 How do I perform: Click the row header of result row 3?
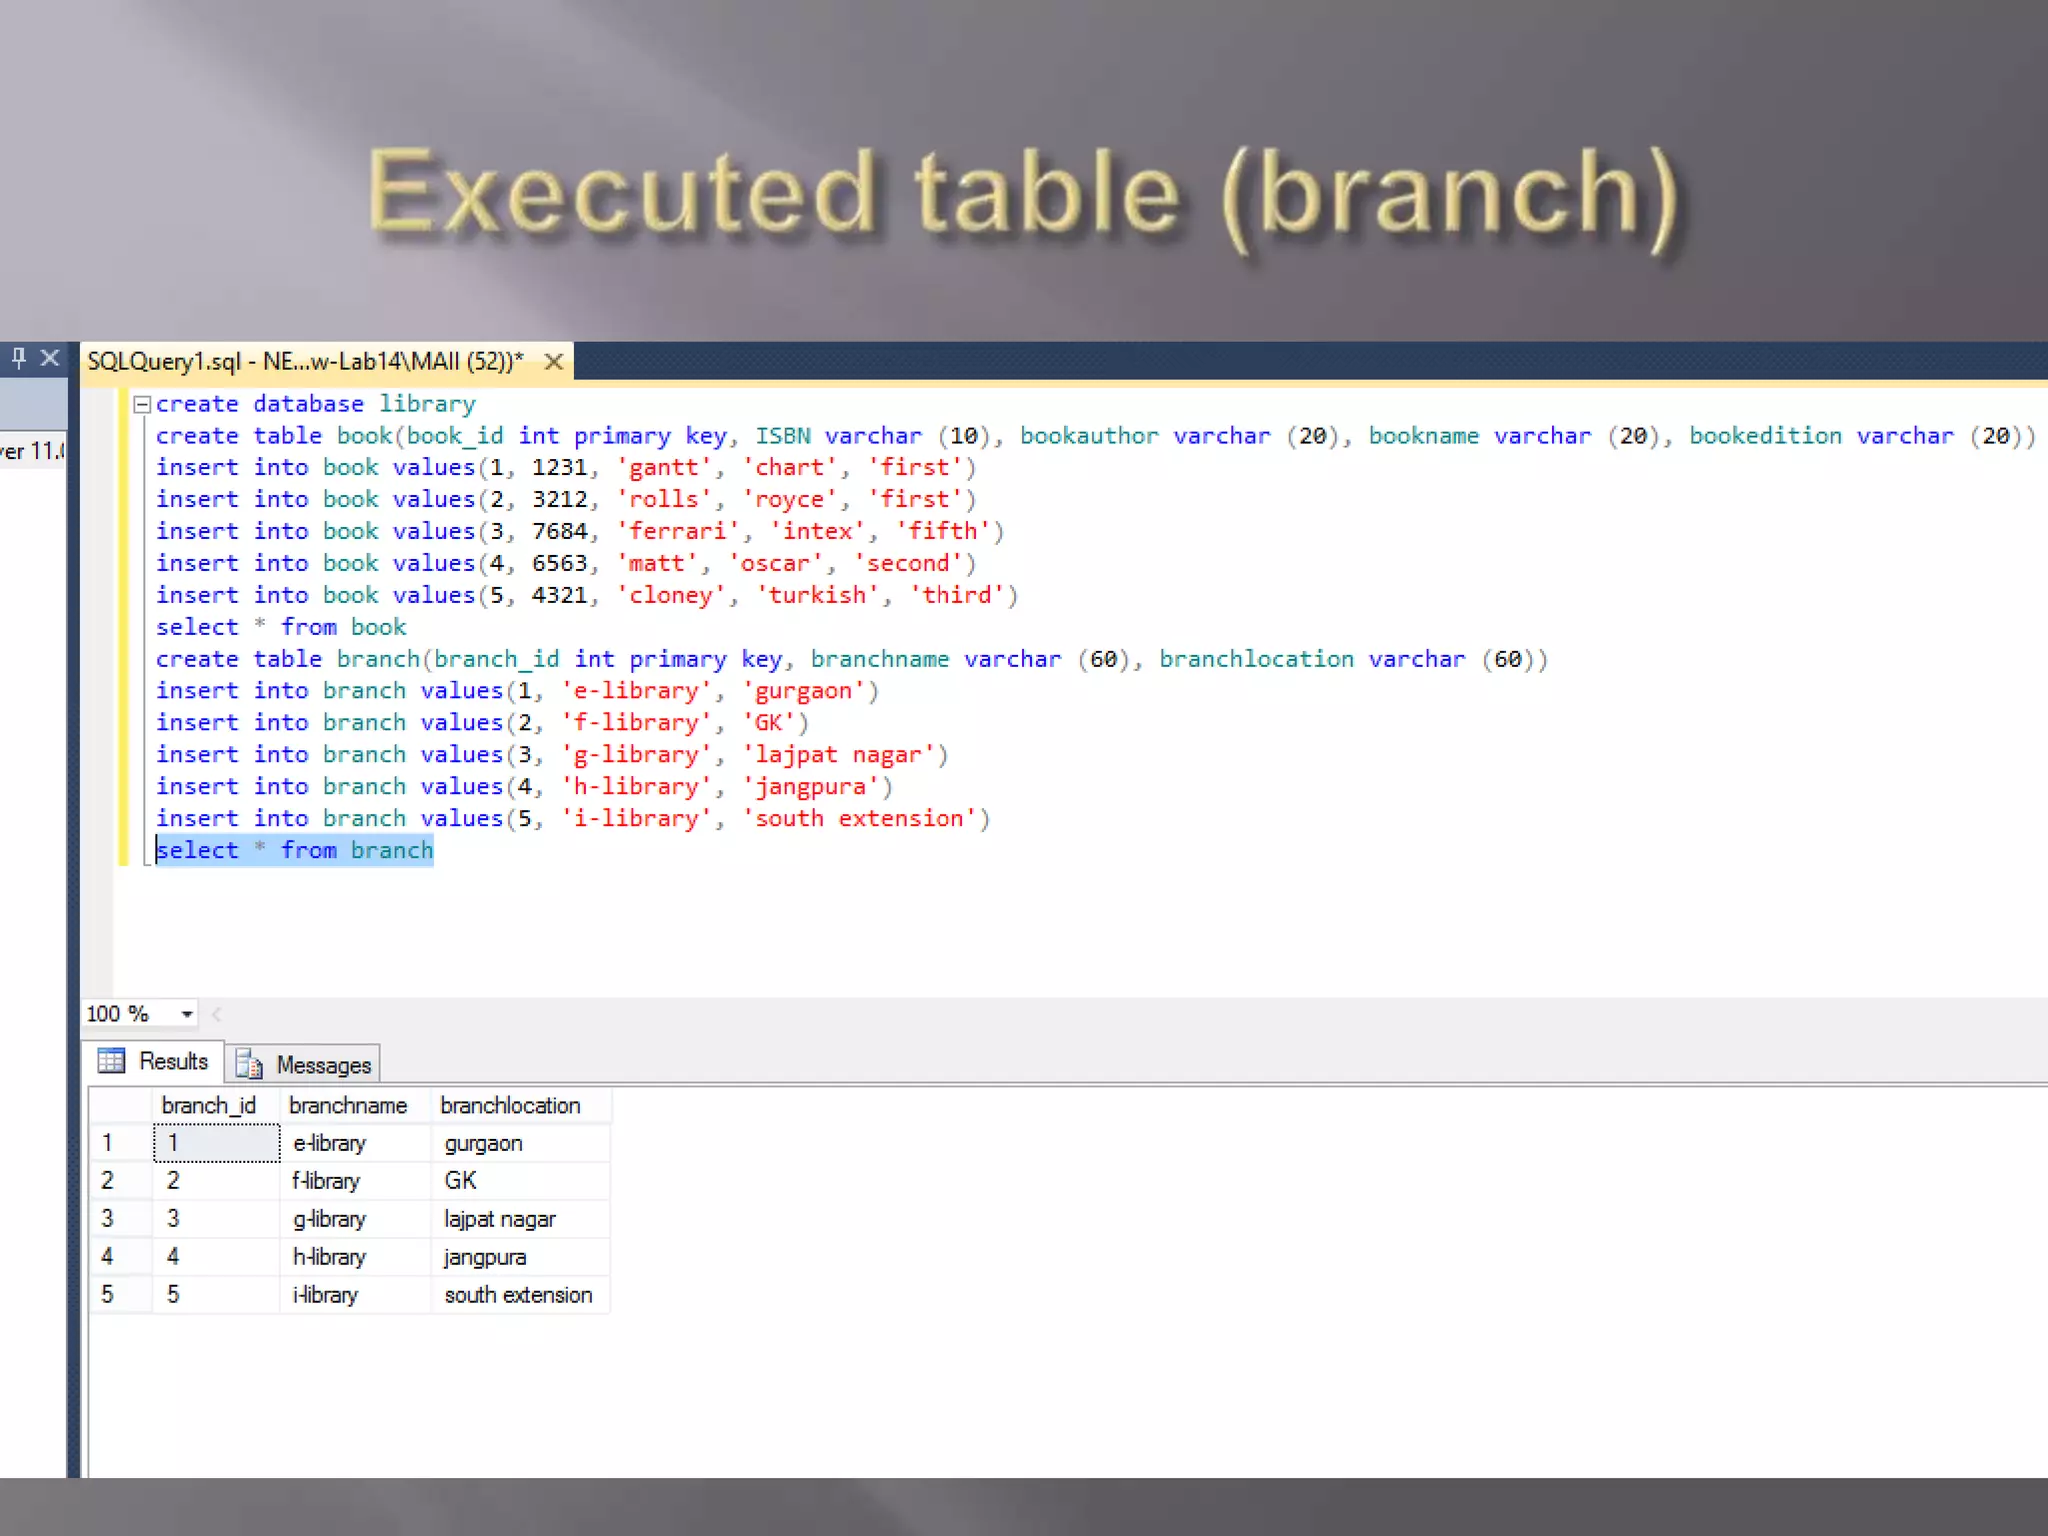click(121, 1219)
